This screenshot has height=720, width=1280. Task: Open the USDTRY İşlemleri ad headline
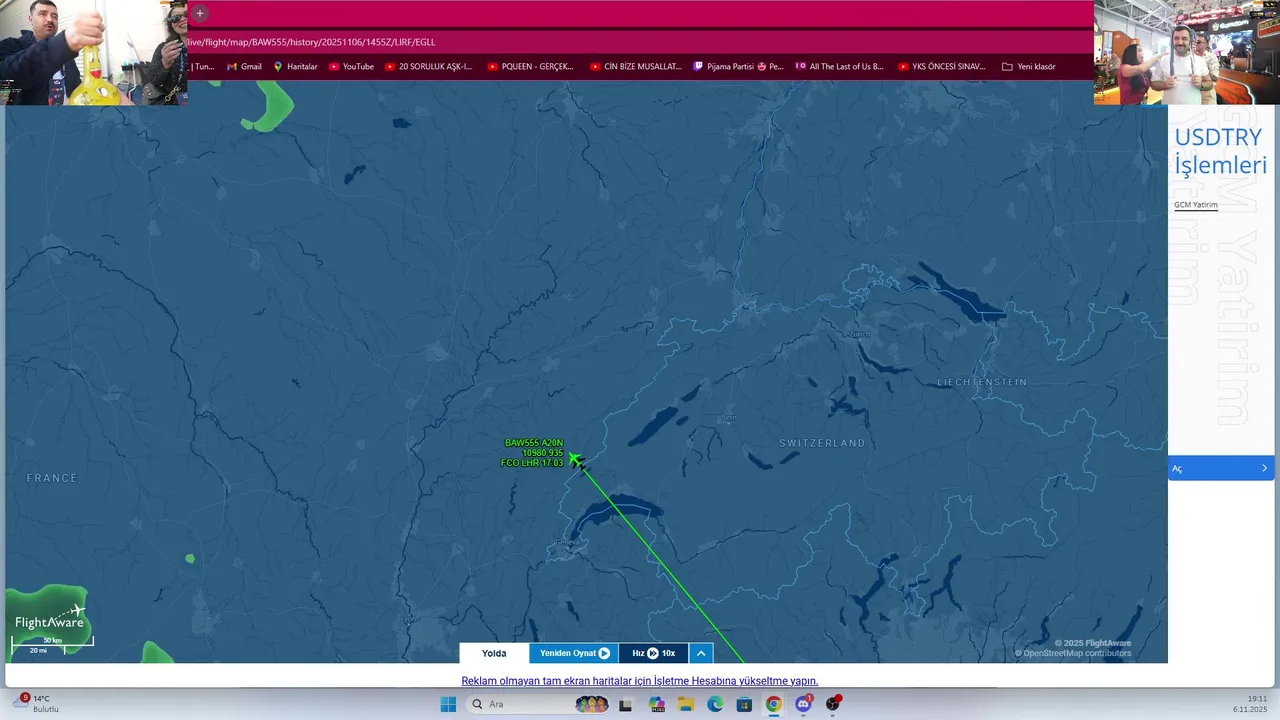[x=1220, y=151]
